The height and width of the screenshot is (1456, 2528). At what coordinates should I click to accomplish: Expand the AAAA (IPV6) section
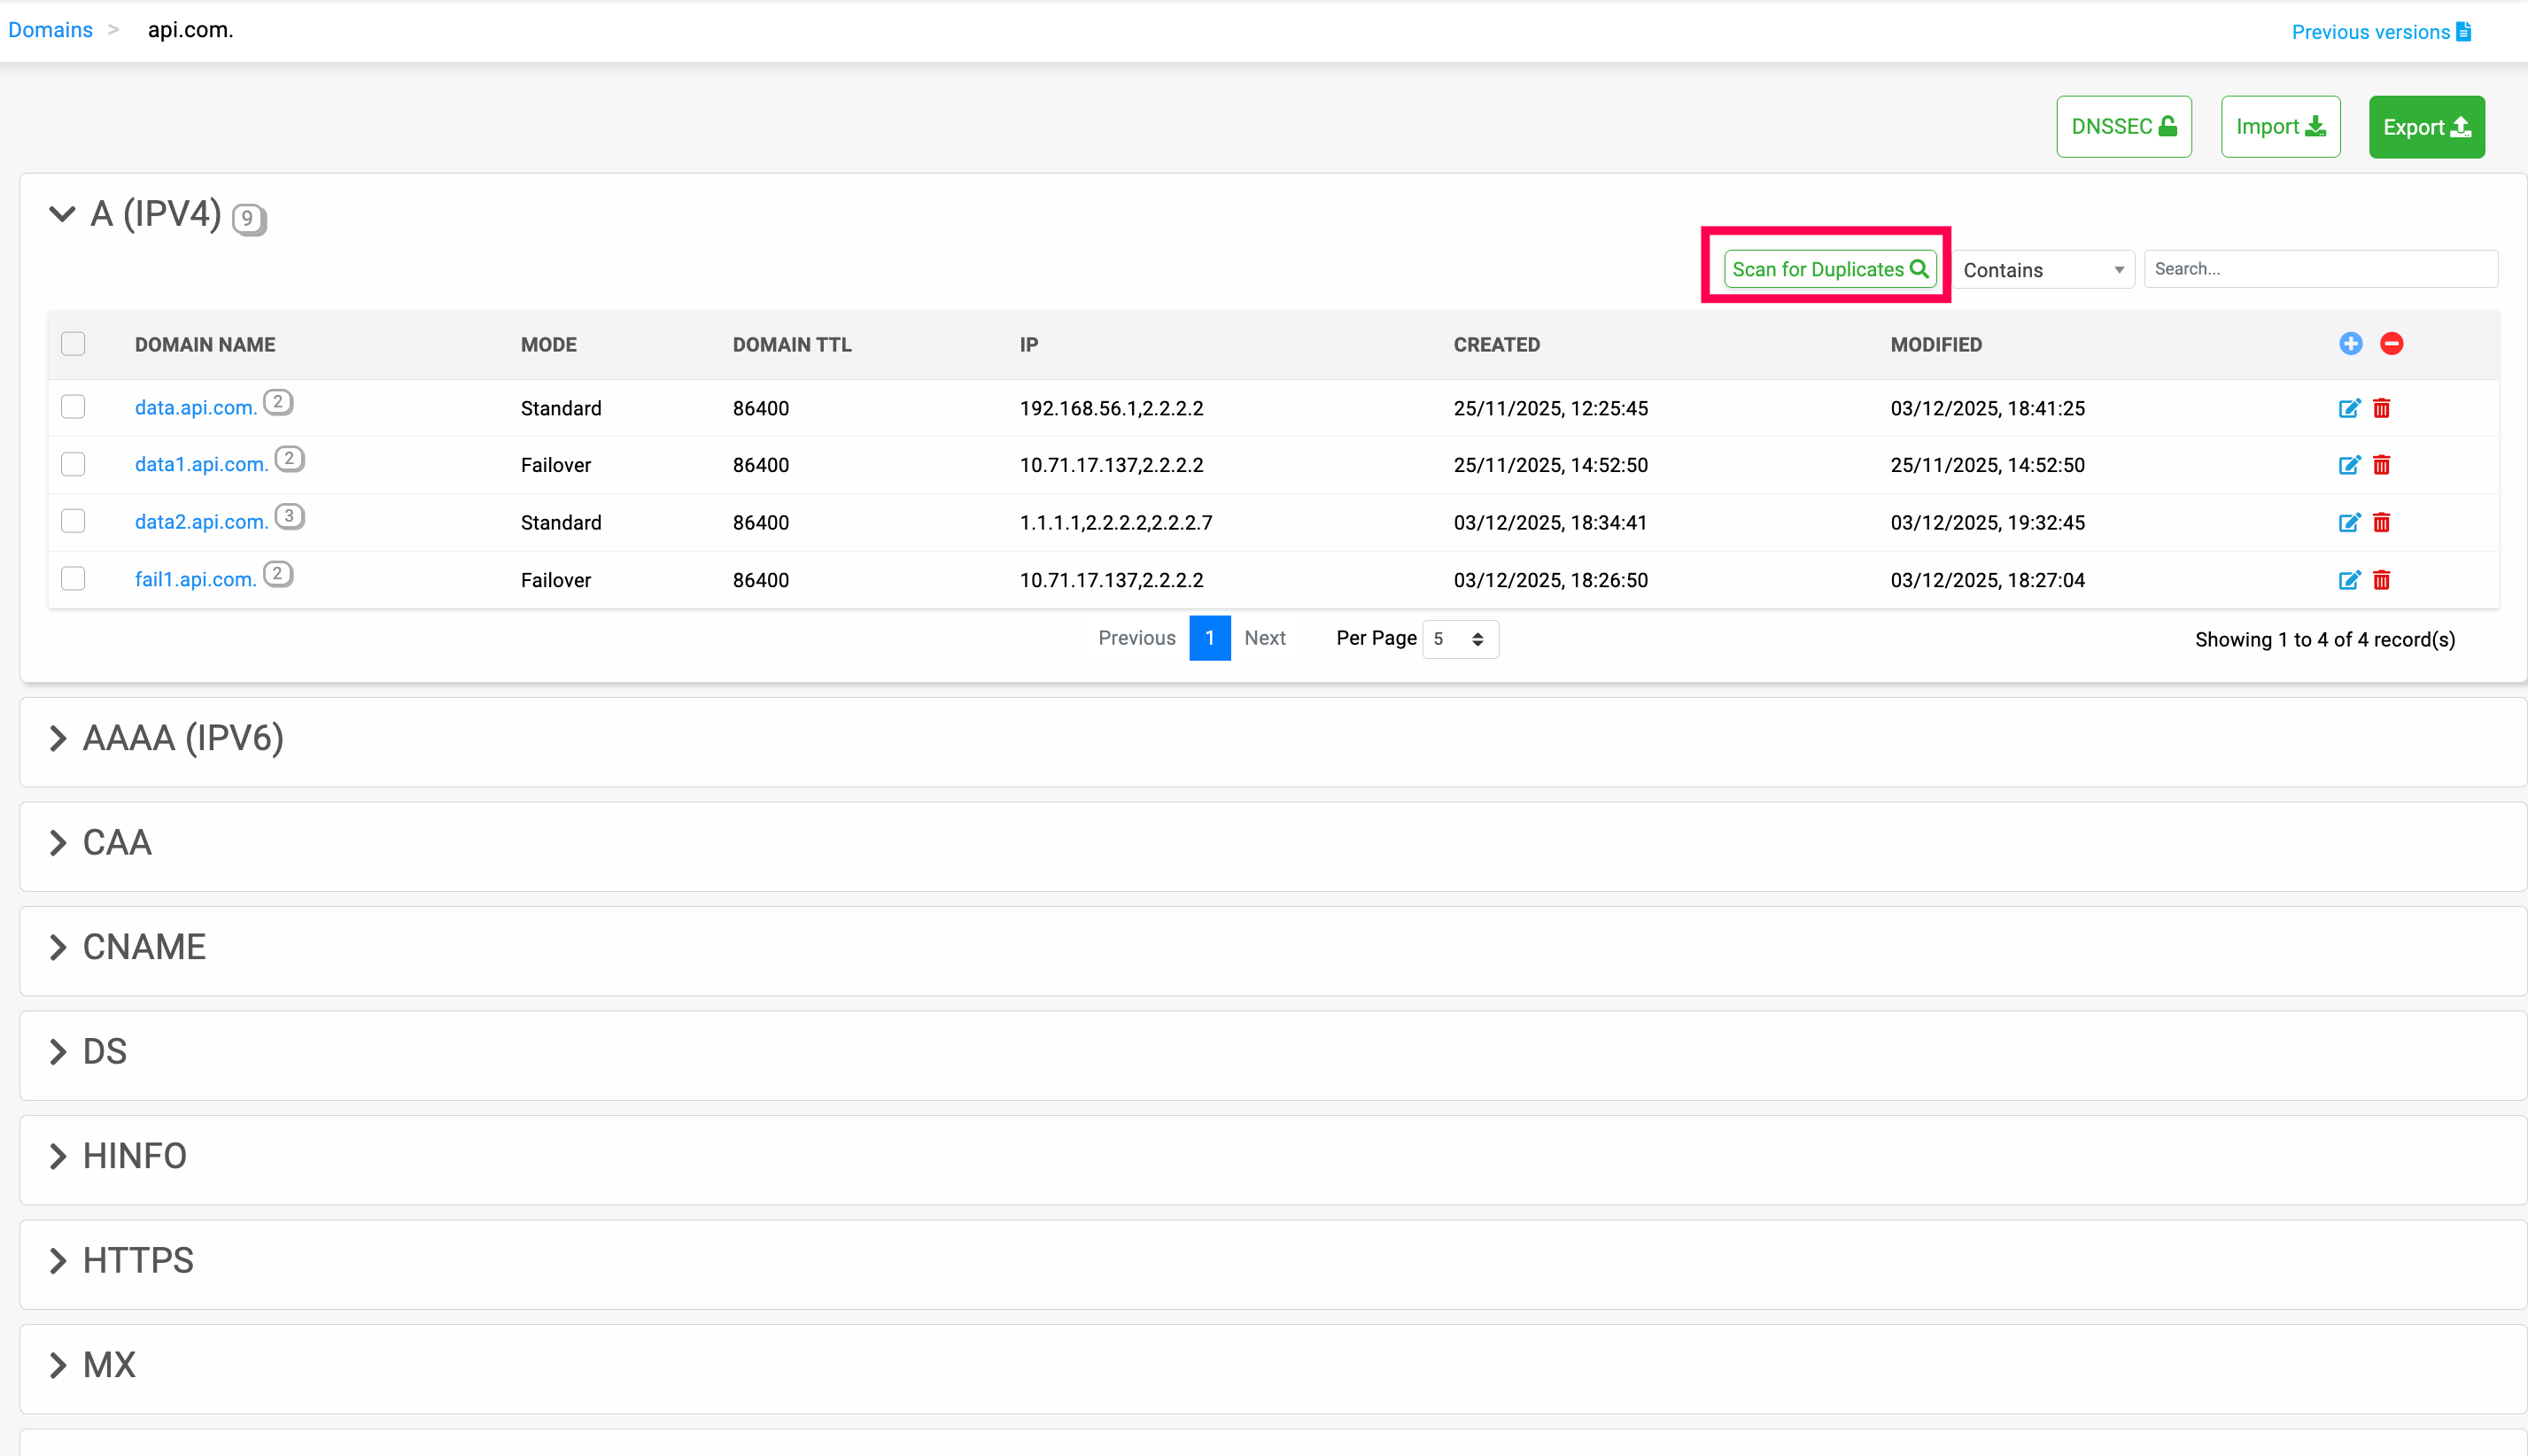click(x=58, y=738)
